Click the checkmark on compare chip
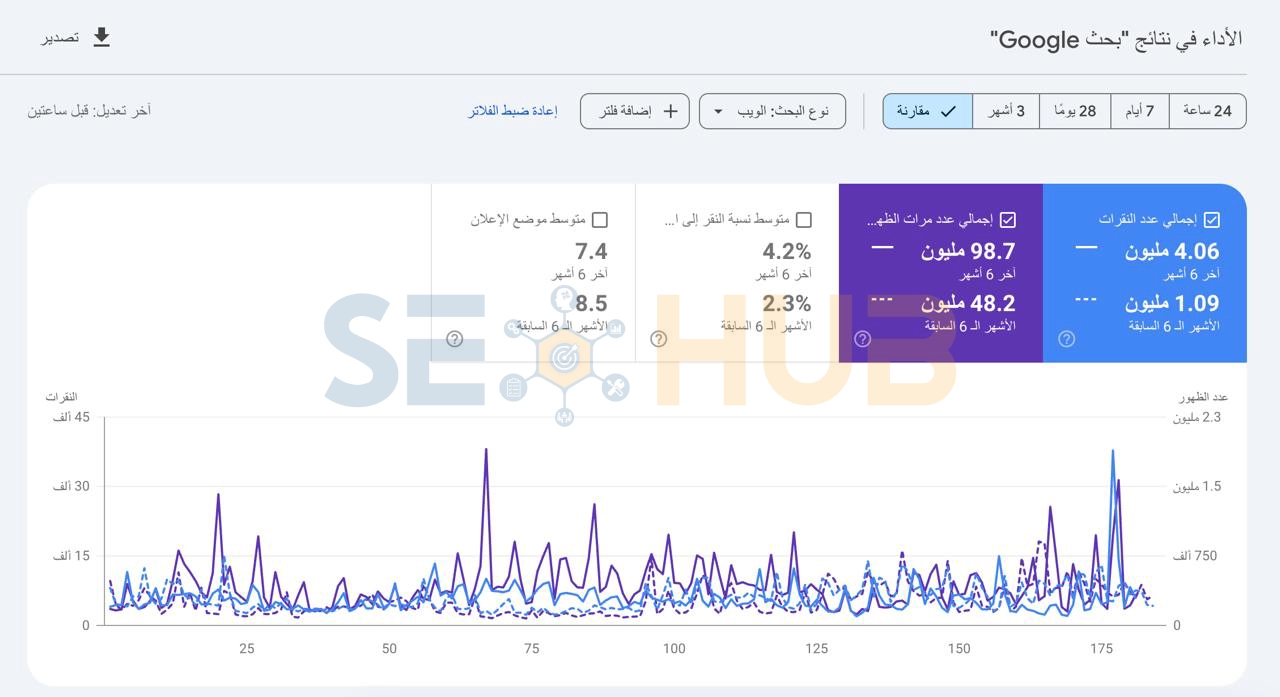This screenshot has width=1280, height=697. [x=948, y=111]
